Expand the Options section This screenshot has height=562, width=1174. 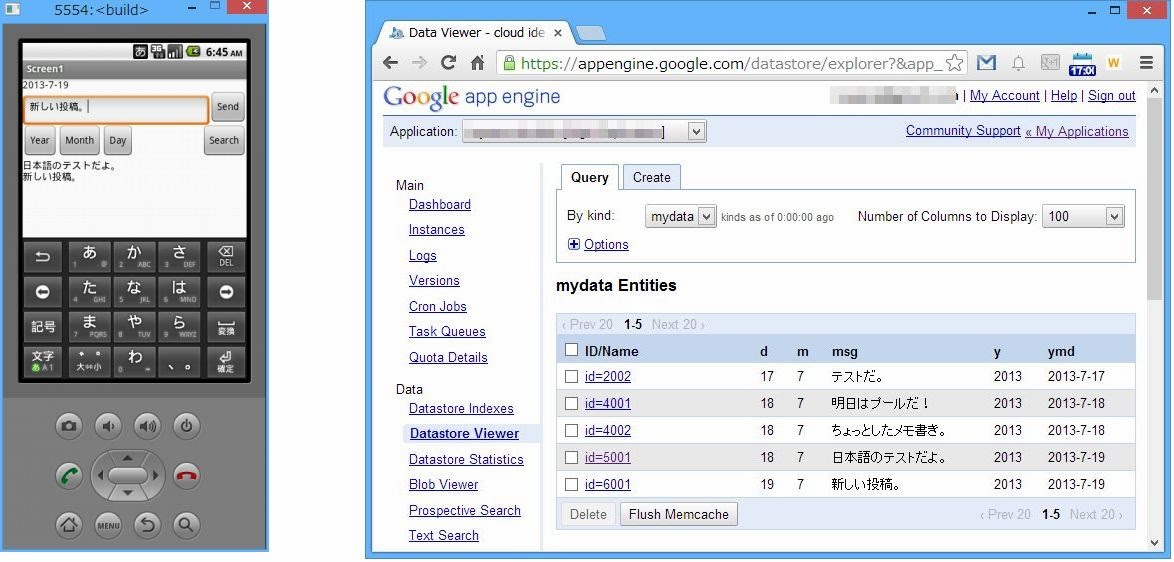coord(598,244)
